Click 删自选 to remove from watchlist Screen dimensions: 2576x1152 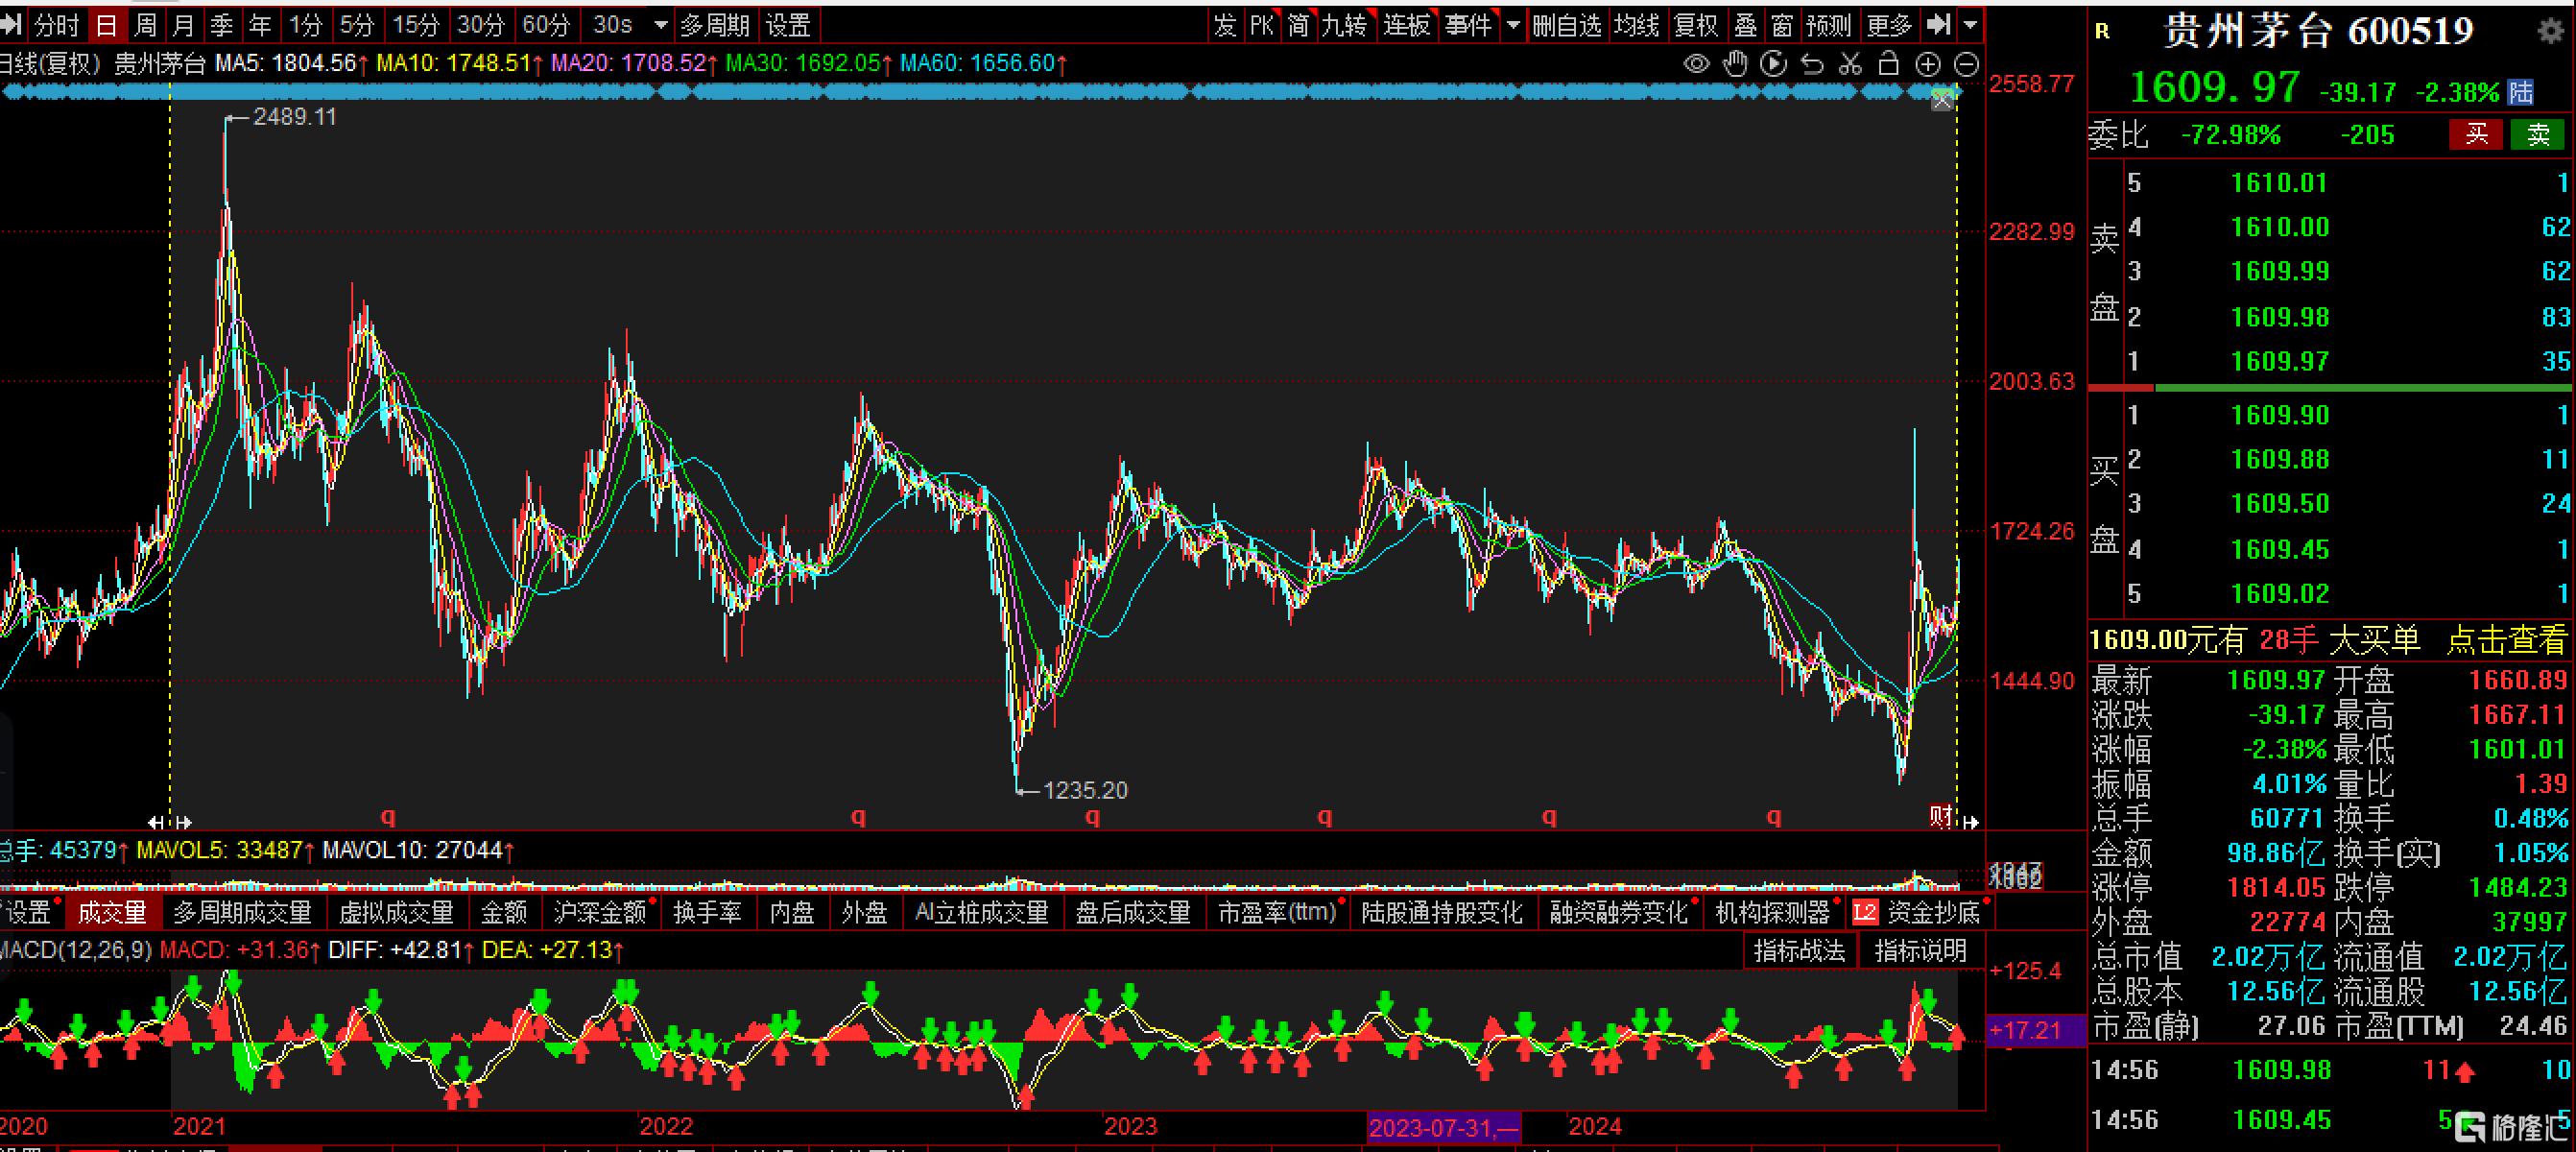point(1566,25)
